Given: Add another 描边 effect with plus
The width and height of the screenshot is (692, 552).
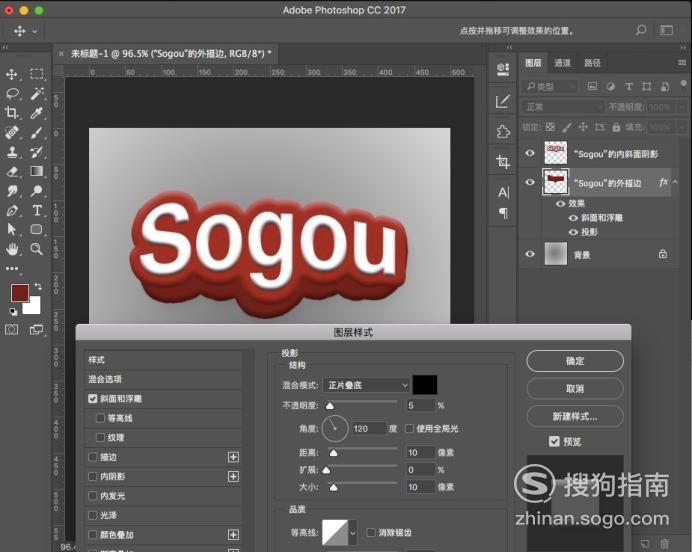Looking at the screenshot, I should pyautogui.click(x=233, y=457).
